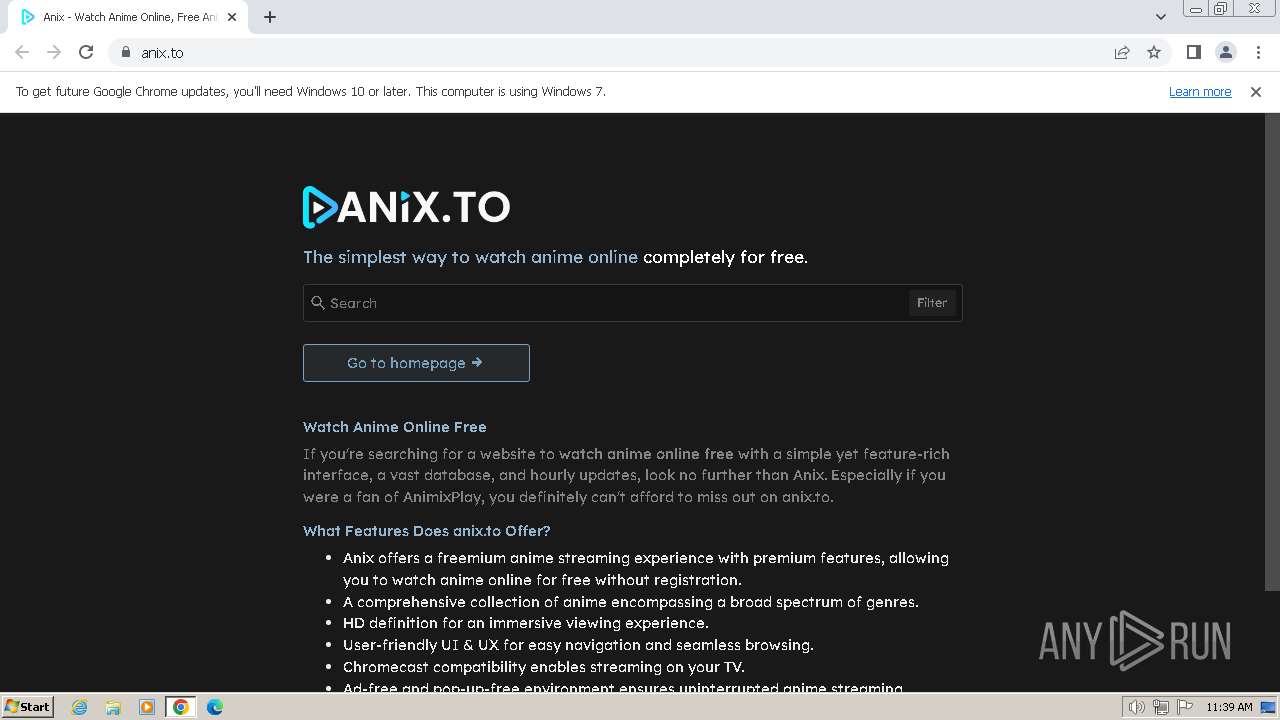Click the volume speaker tray icon
Screen dimensions: 1280x720
(1137, 707)
